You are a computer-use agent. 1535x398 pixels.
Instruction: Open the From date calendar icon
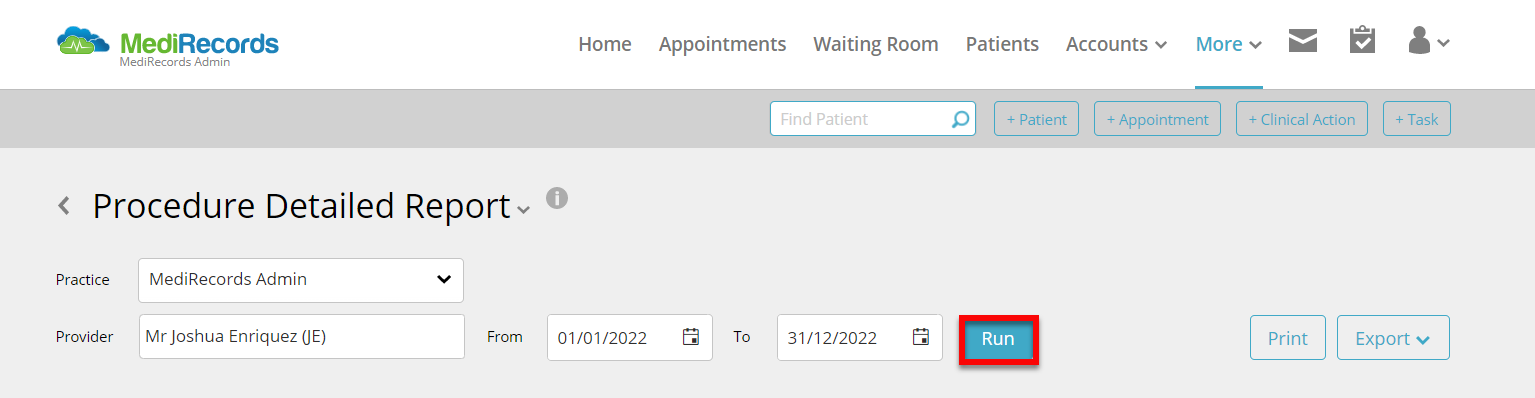click(x=690, y=337)
